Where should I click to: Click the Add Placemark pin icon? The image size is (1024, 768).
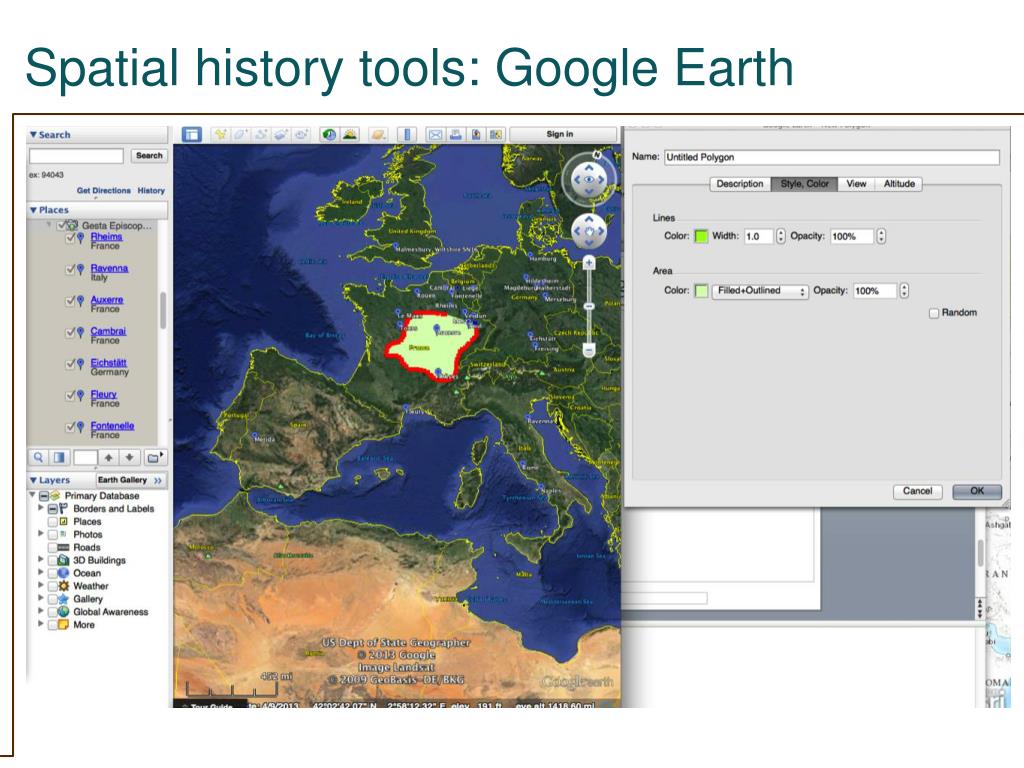220,135
